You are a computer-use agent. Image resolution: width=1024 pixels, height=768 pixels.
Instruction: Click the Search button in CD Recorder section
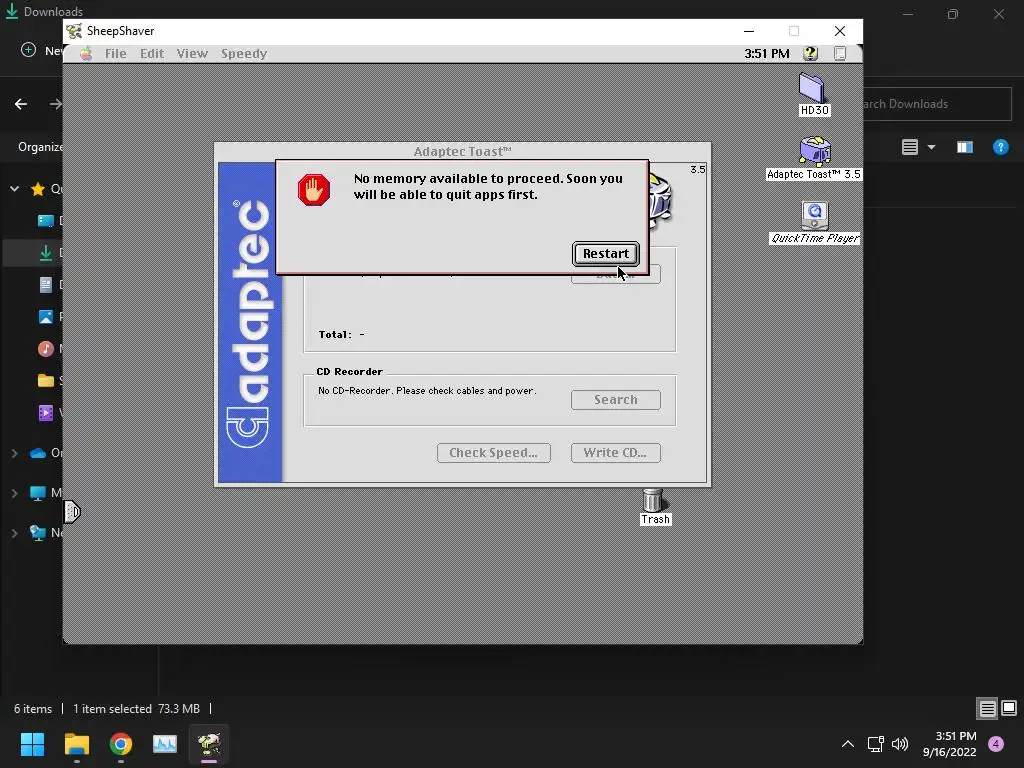615,400
